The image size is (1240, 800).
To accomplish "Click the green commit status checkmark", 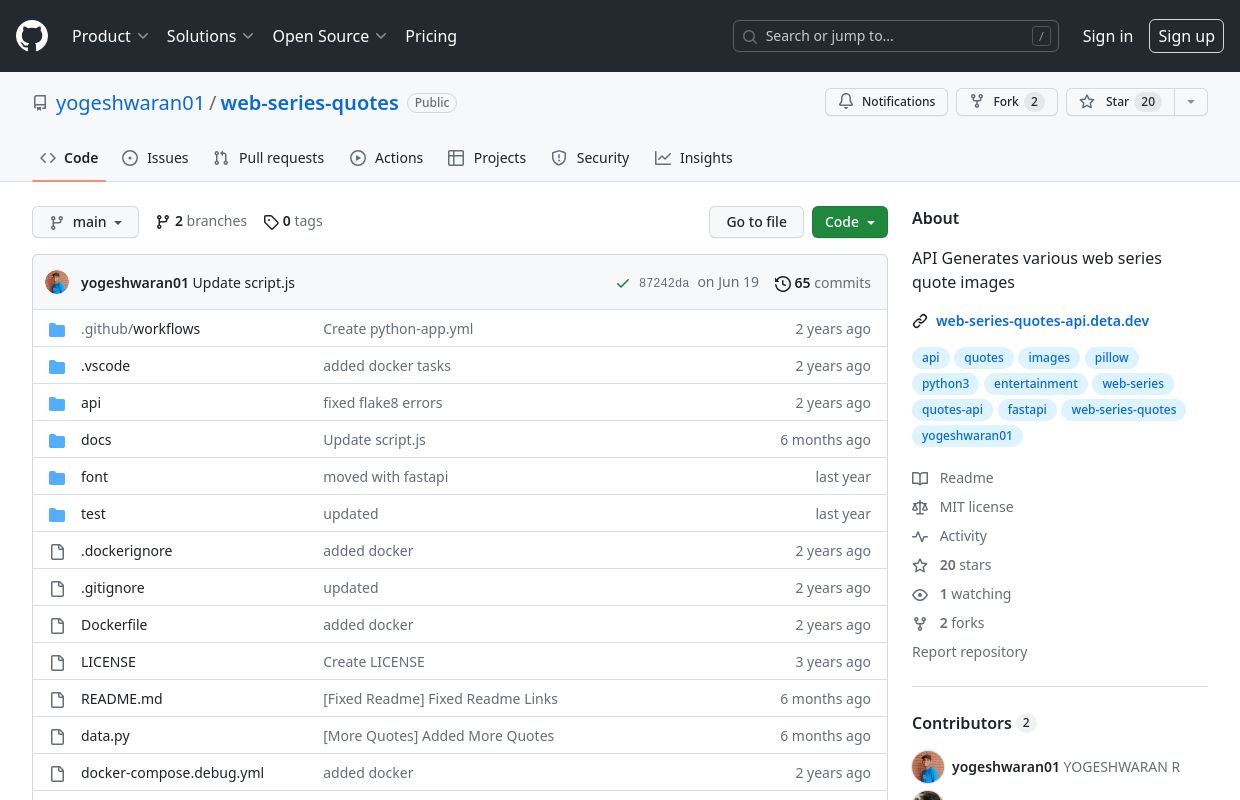I will point(624,283).
